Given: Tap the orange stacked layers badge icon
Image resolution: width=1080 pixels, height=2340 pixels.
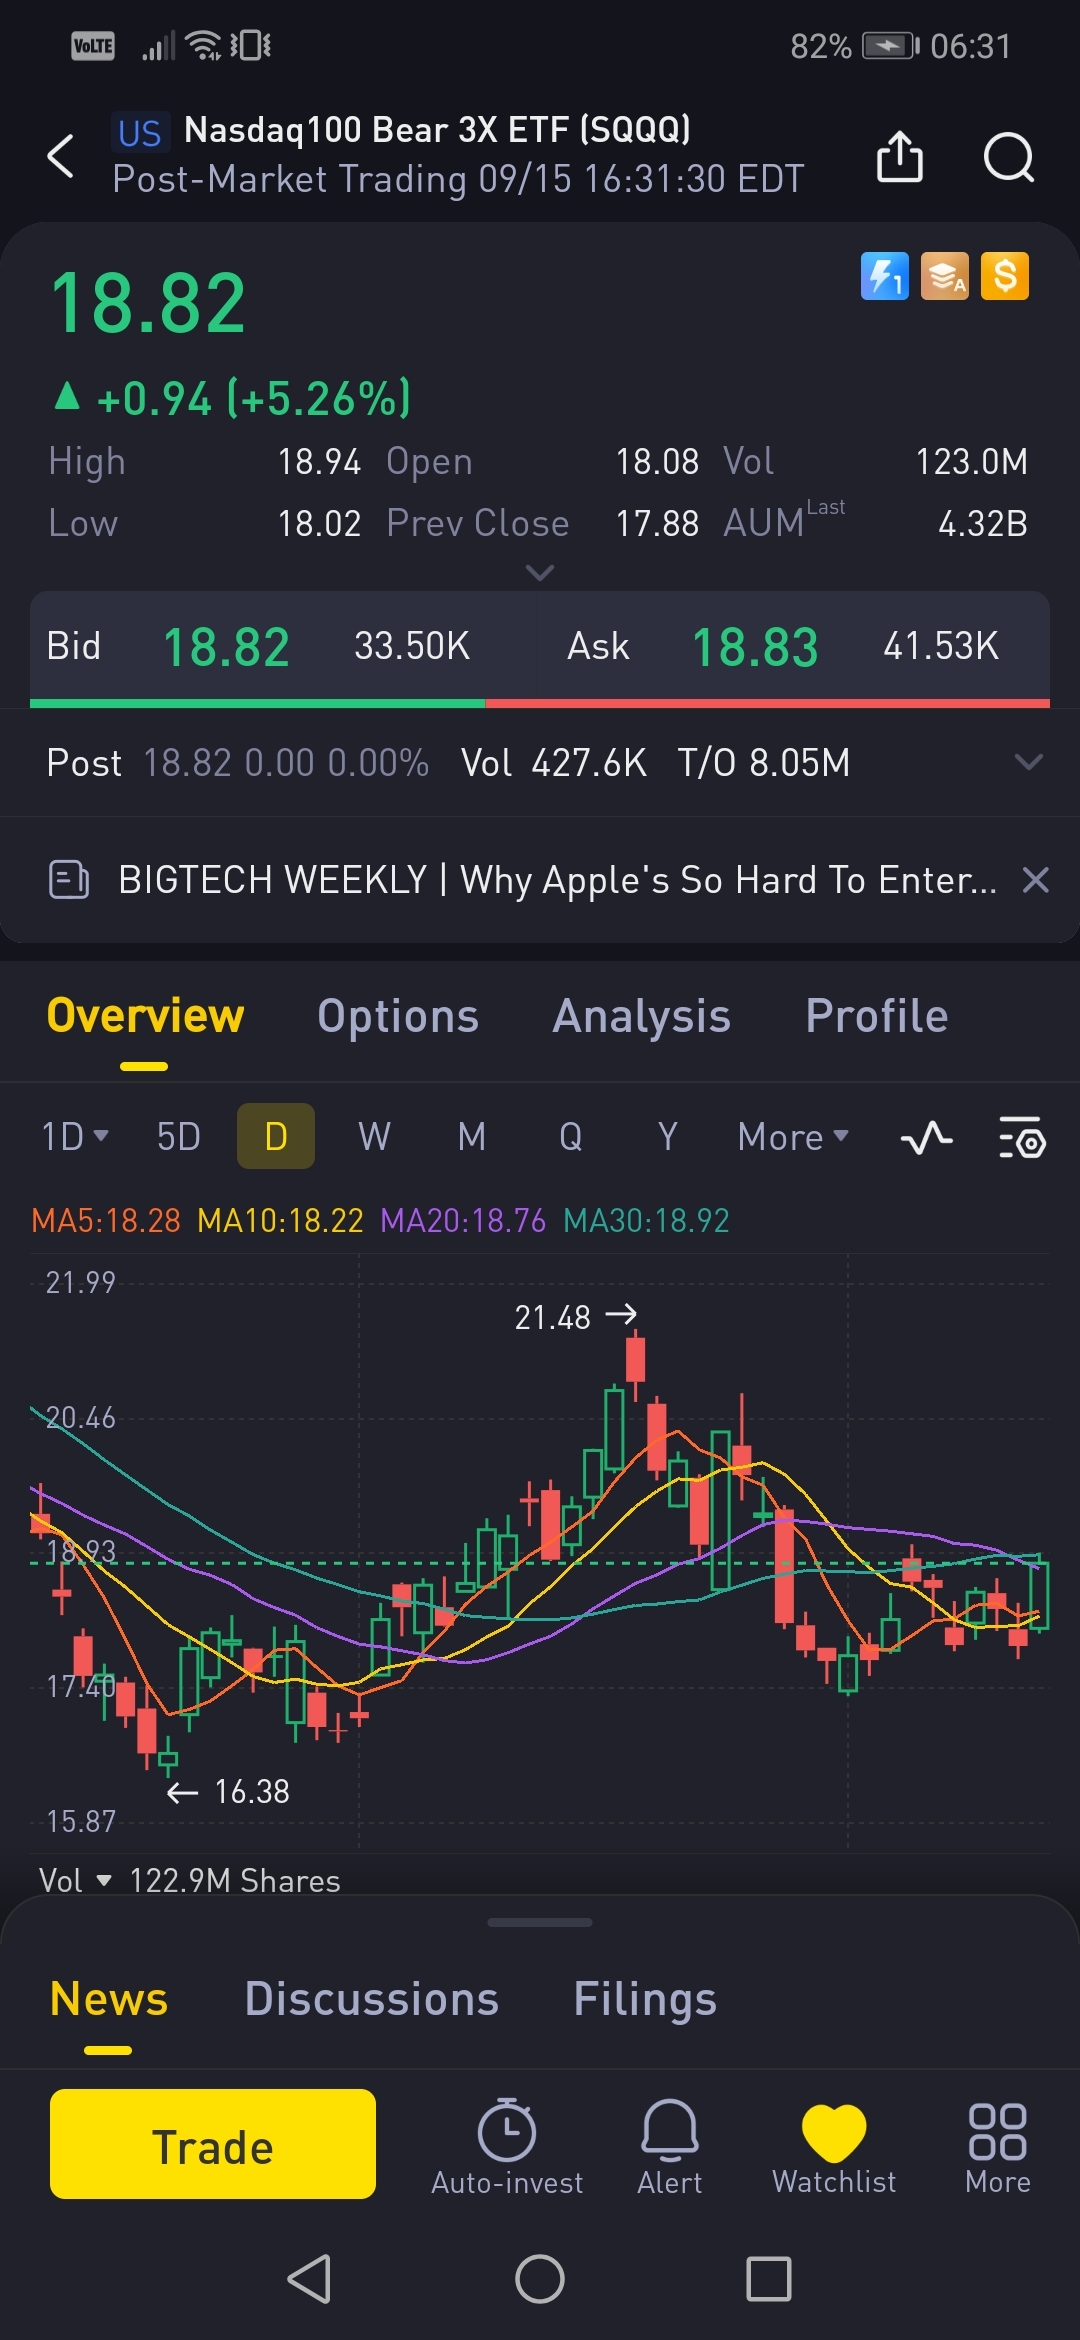Looking at the screenshot, I should 945,276.
